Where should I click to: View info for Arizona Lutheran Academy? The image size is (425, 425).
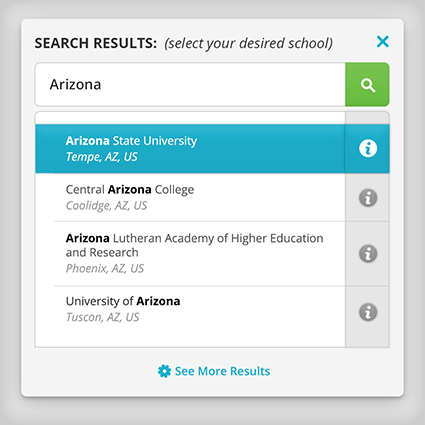[x=368, y=254]
